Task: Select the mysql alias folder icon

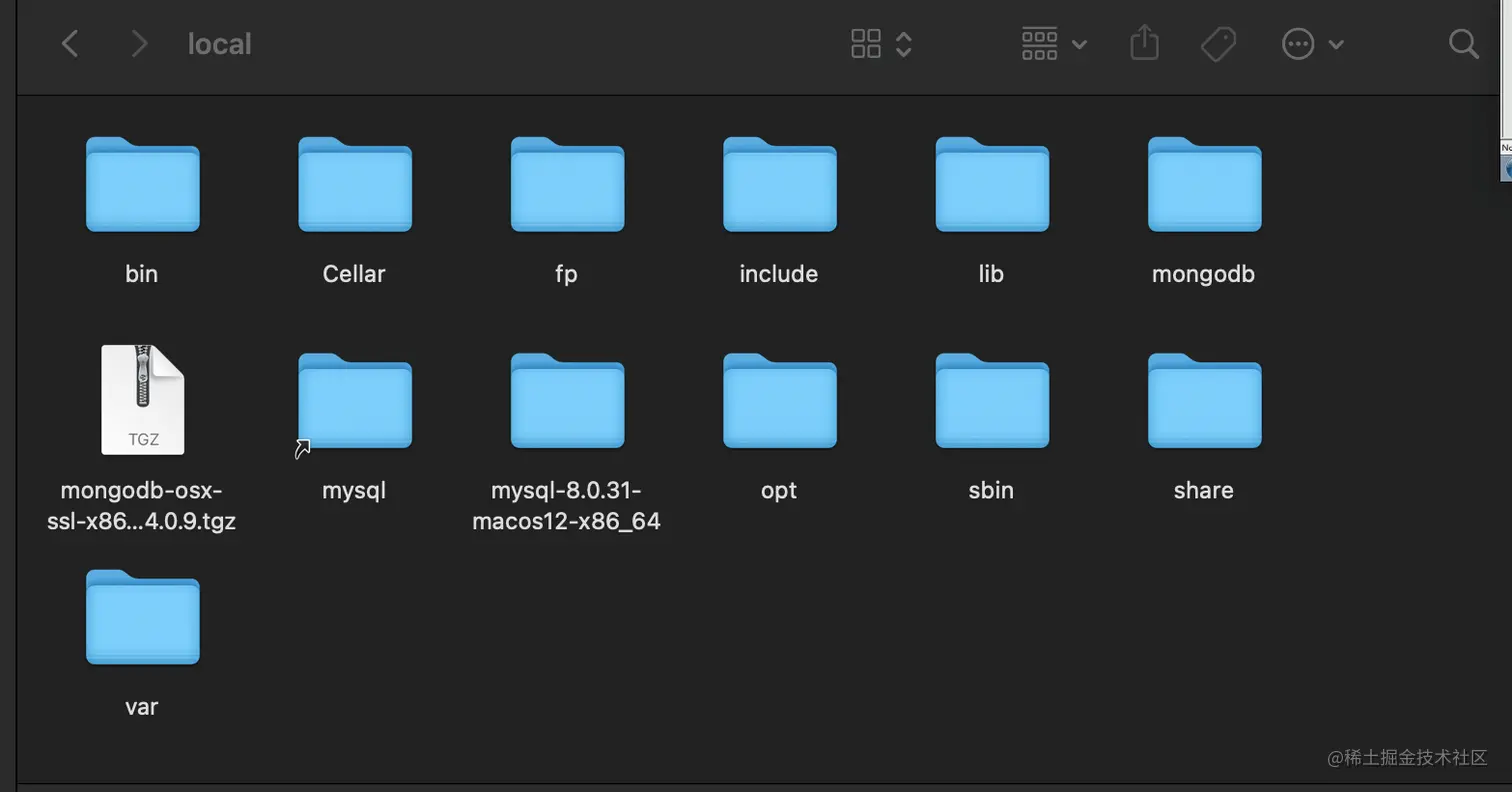Action: point(355,401)
